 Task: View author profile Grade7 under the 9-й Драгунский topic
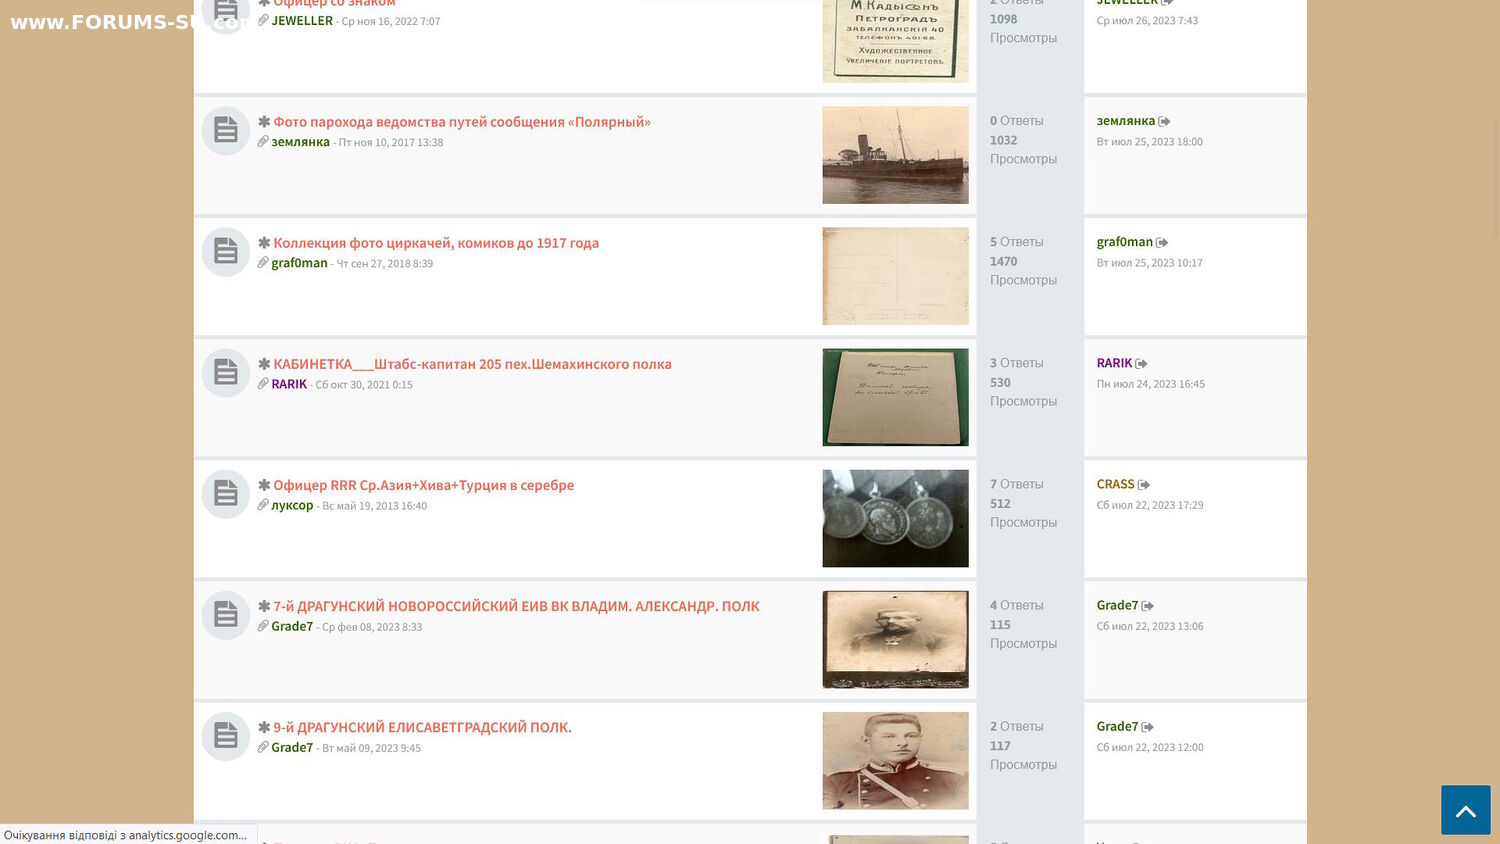pos(292,747)
